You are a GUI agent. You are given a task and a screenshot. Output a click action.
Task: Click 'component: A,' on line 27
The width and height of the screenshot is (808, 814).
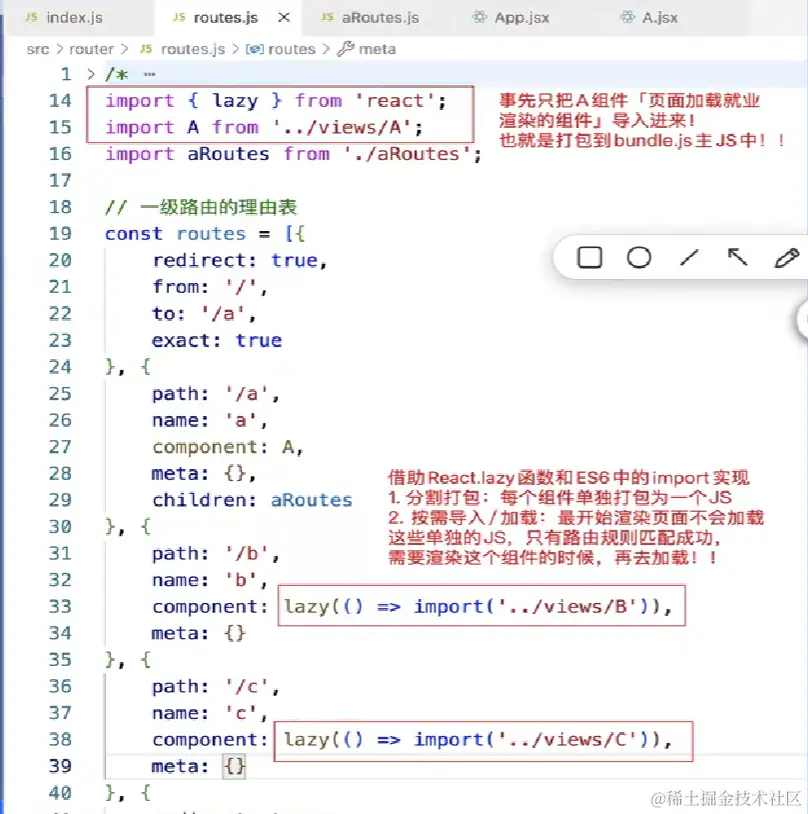(228, 447)
